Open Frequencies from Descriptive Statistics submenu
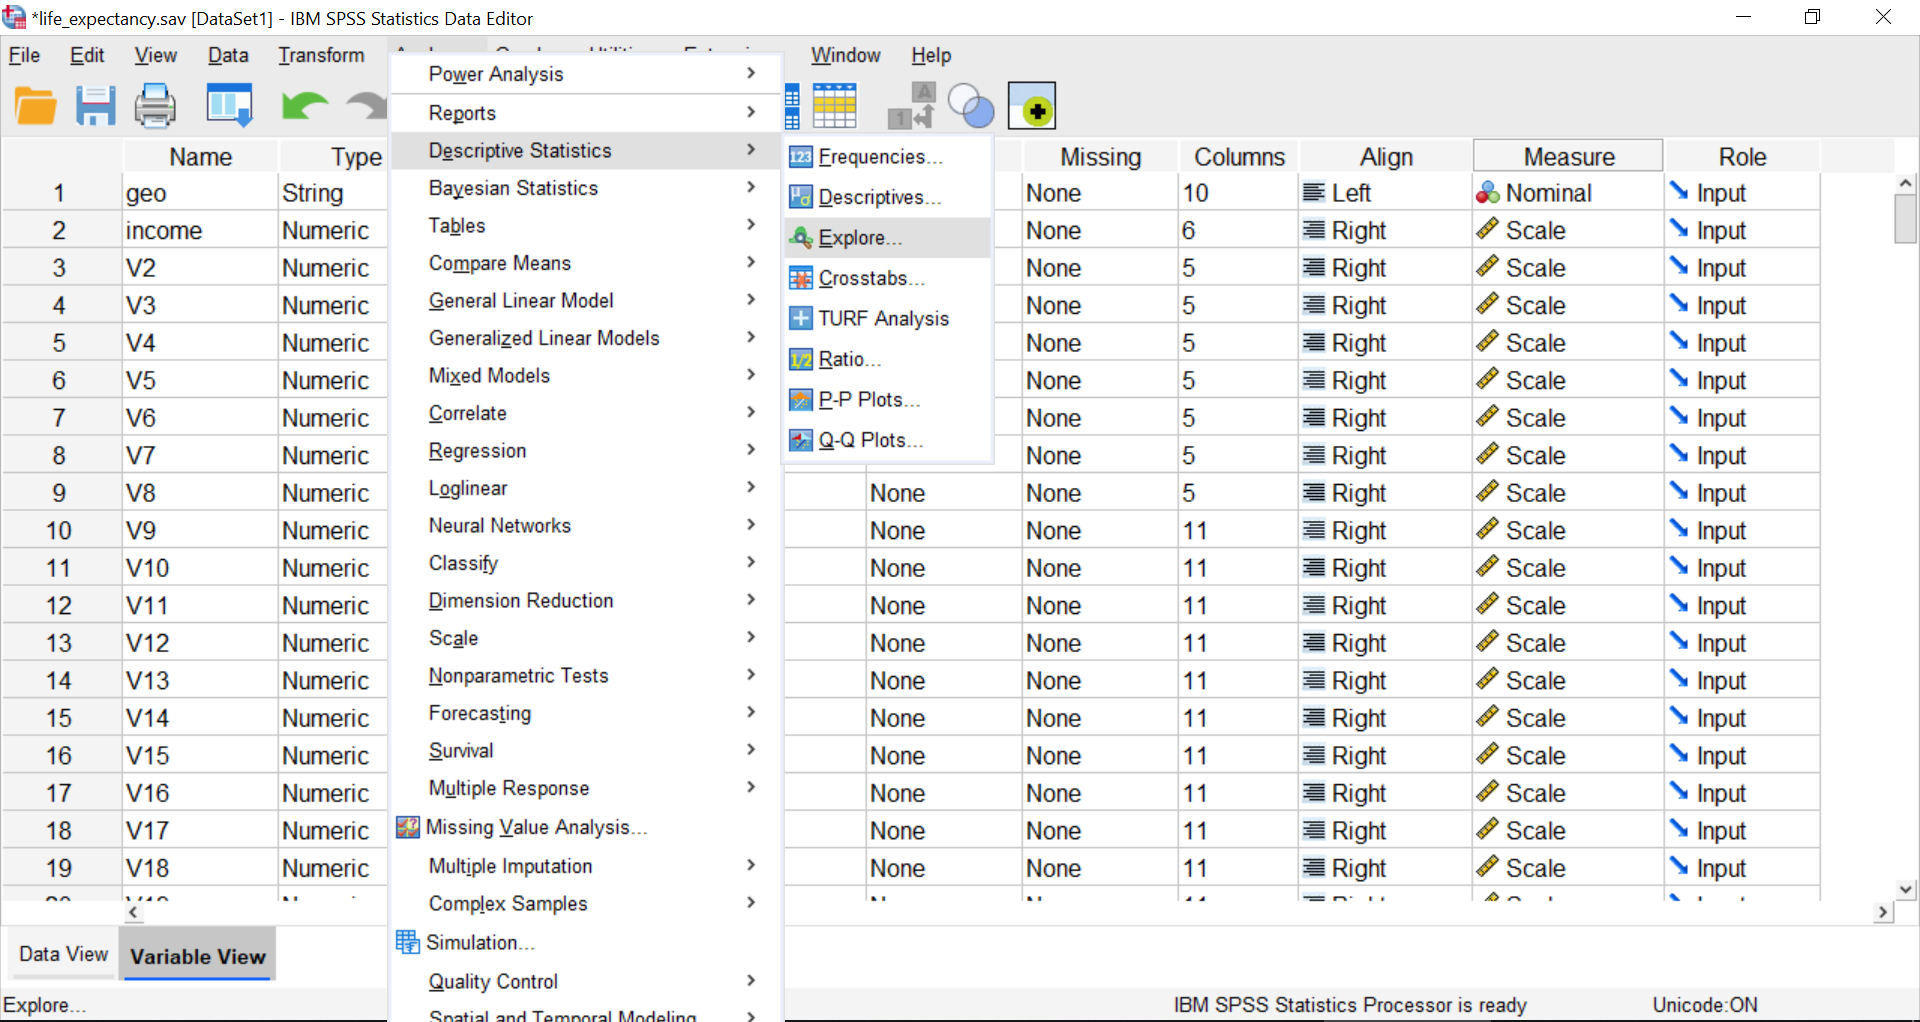The height and width of the screenshot is (1022, 1920). point(887,157)
